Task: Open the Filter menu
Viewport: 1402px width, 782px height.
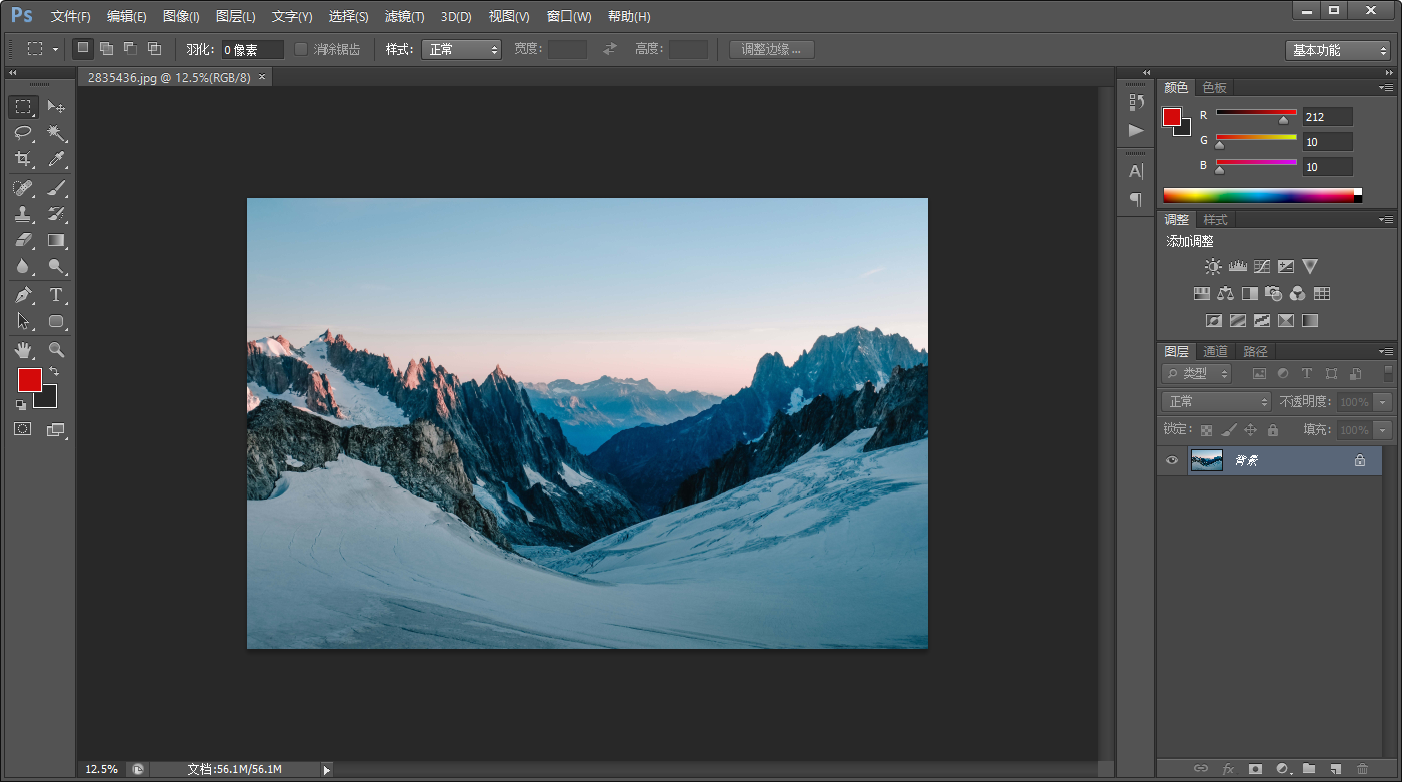Action: click(x=404, y=17)
